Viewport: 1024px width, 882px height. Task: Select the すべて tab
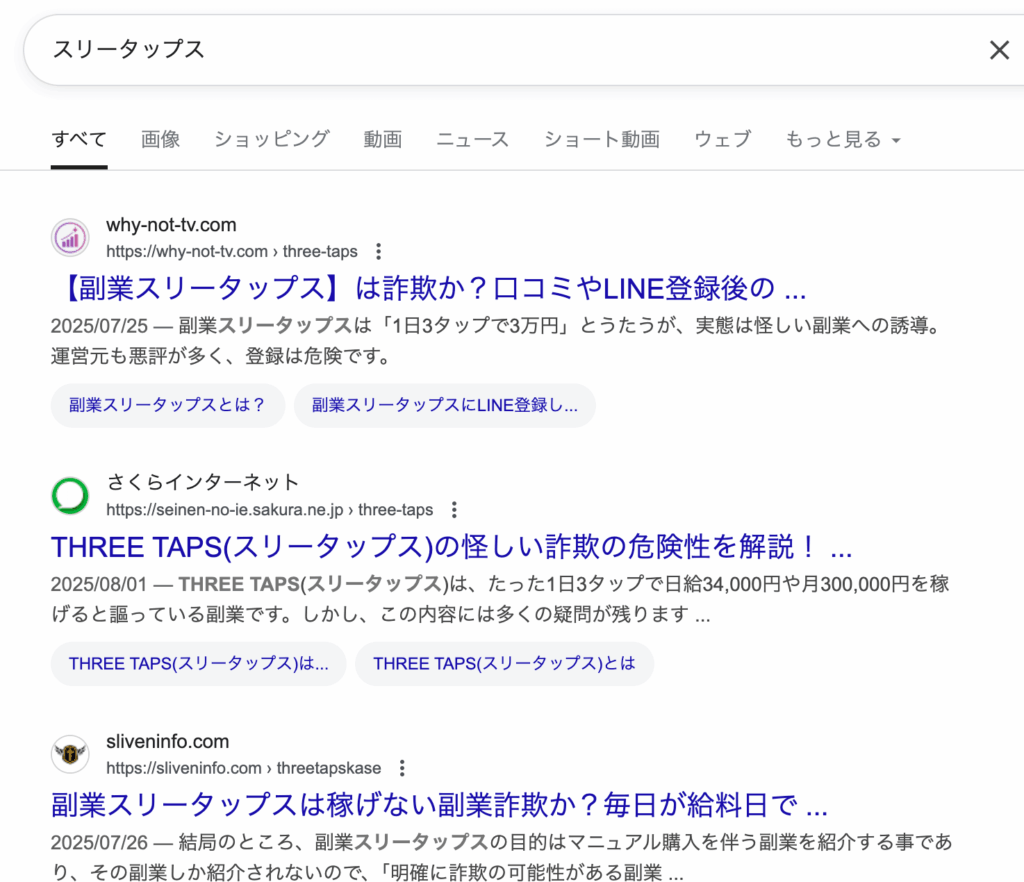point(79,139)
